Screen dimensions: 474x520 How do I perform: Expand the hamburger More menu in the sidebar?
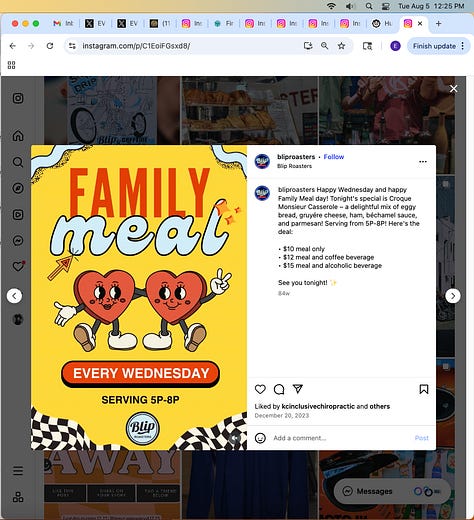18,471
